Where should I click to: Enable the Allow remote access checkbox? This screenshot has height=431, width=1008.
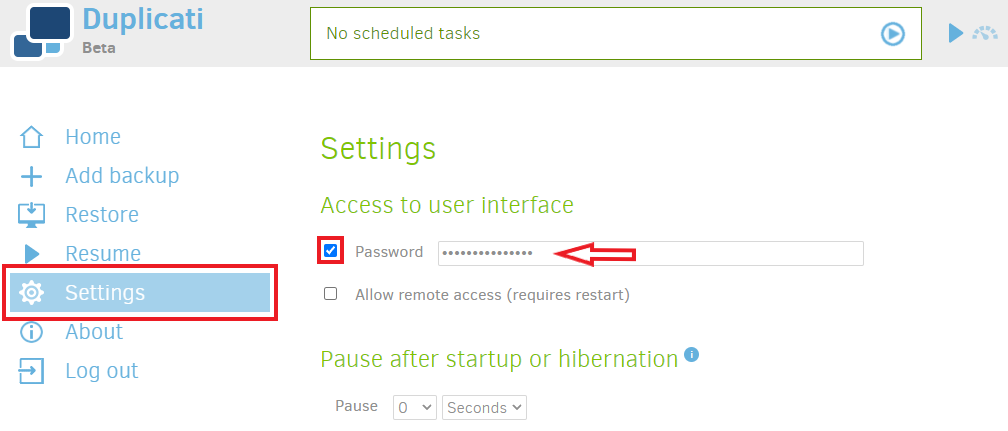[x=330, y=294]
